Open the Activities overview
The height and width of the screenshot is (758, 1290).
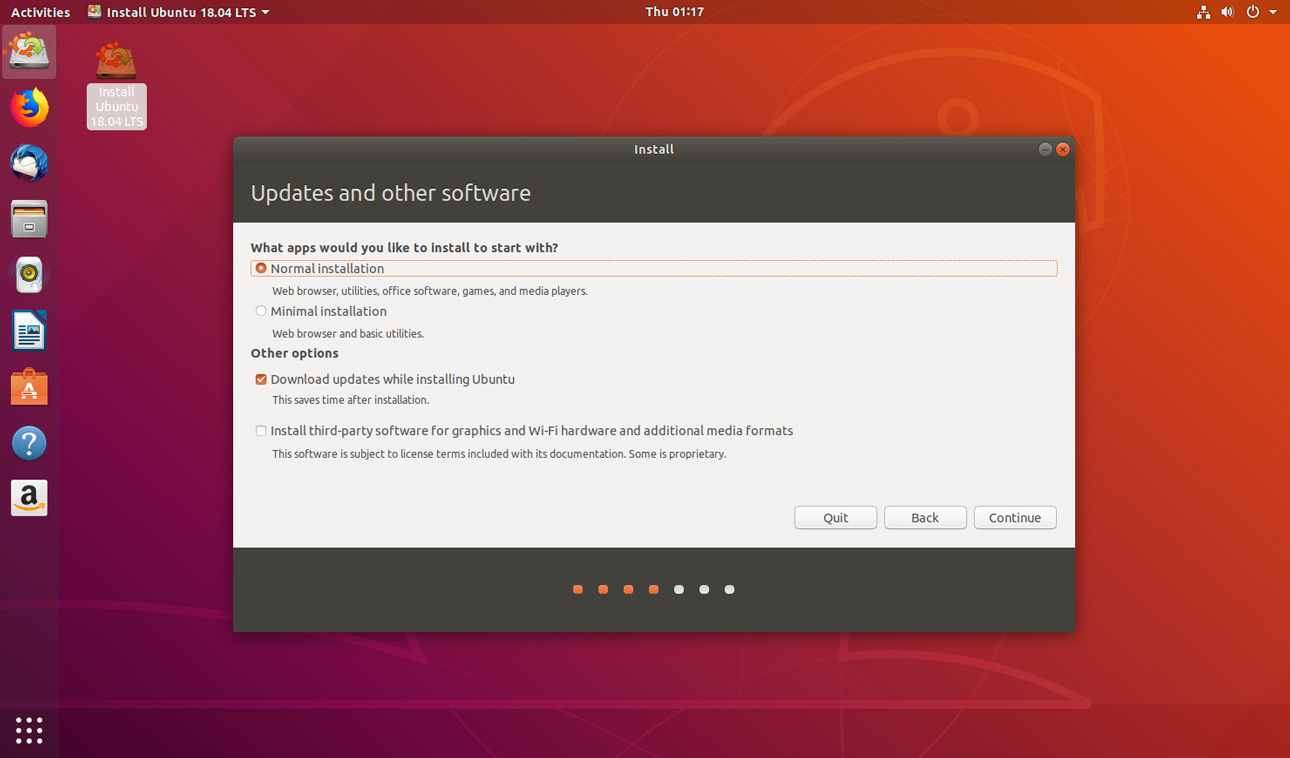tap(40, 12)
